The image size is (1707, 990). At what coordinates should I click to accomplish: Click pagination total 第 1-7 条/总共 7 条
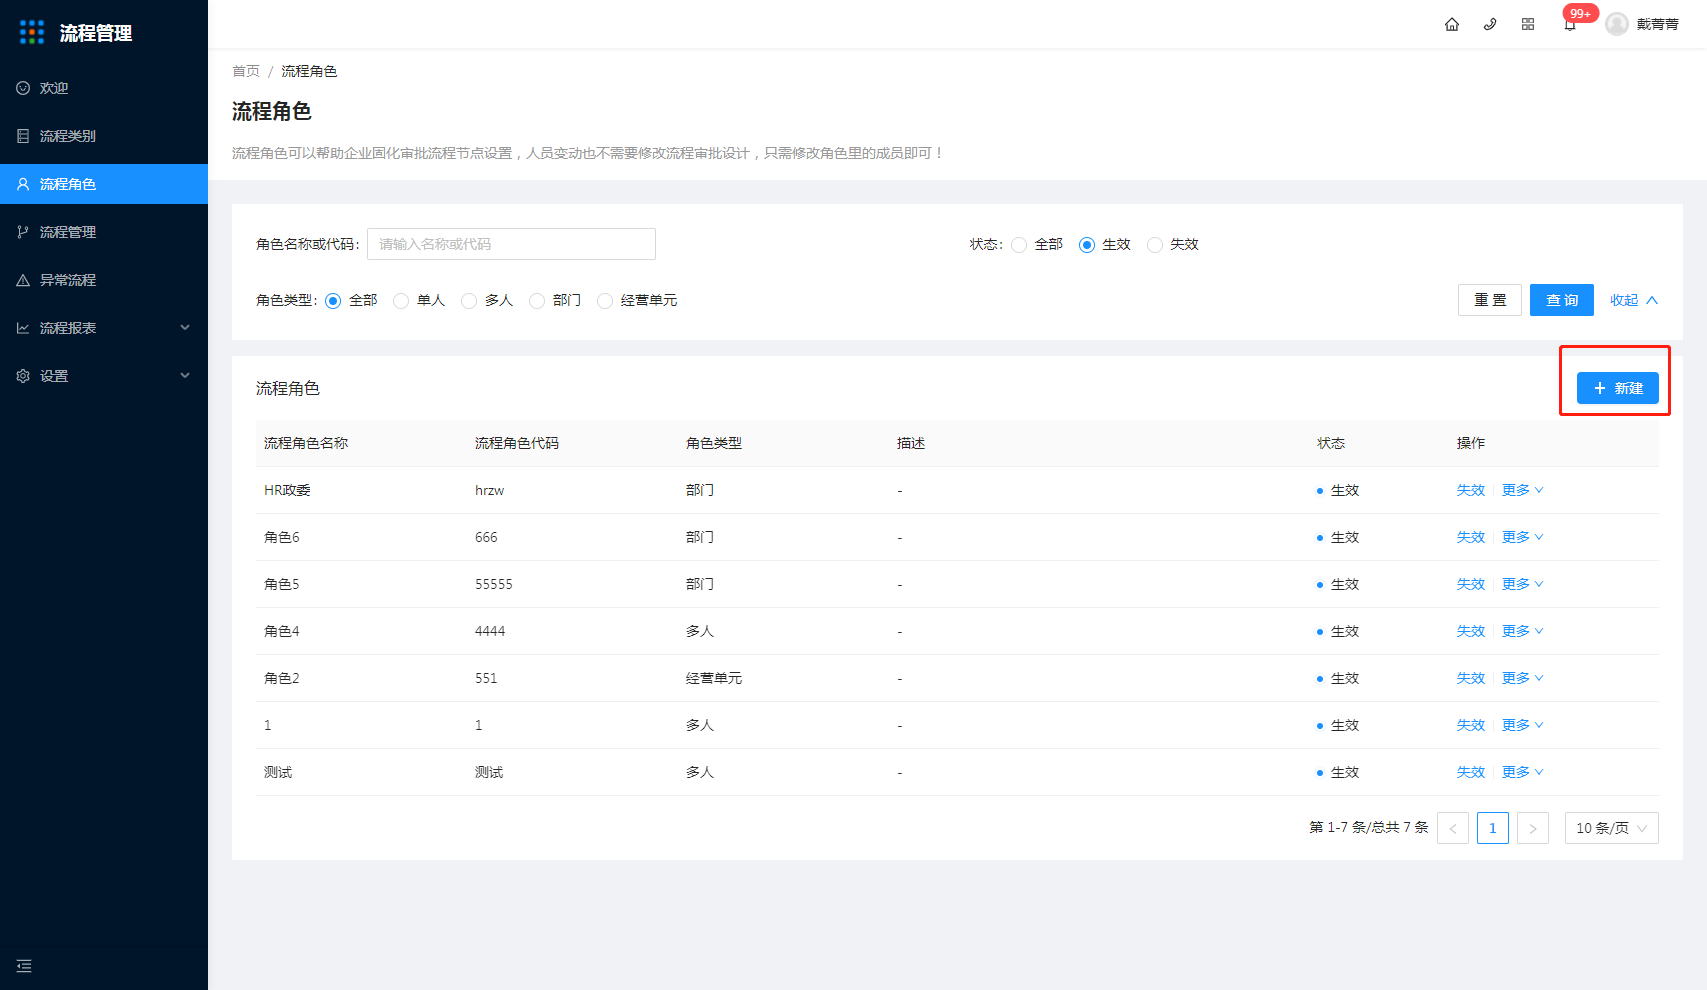[1369, 827]
